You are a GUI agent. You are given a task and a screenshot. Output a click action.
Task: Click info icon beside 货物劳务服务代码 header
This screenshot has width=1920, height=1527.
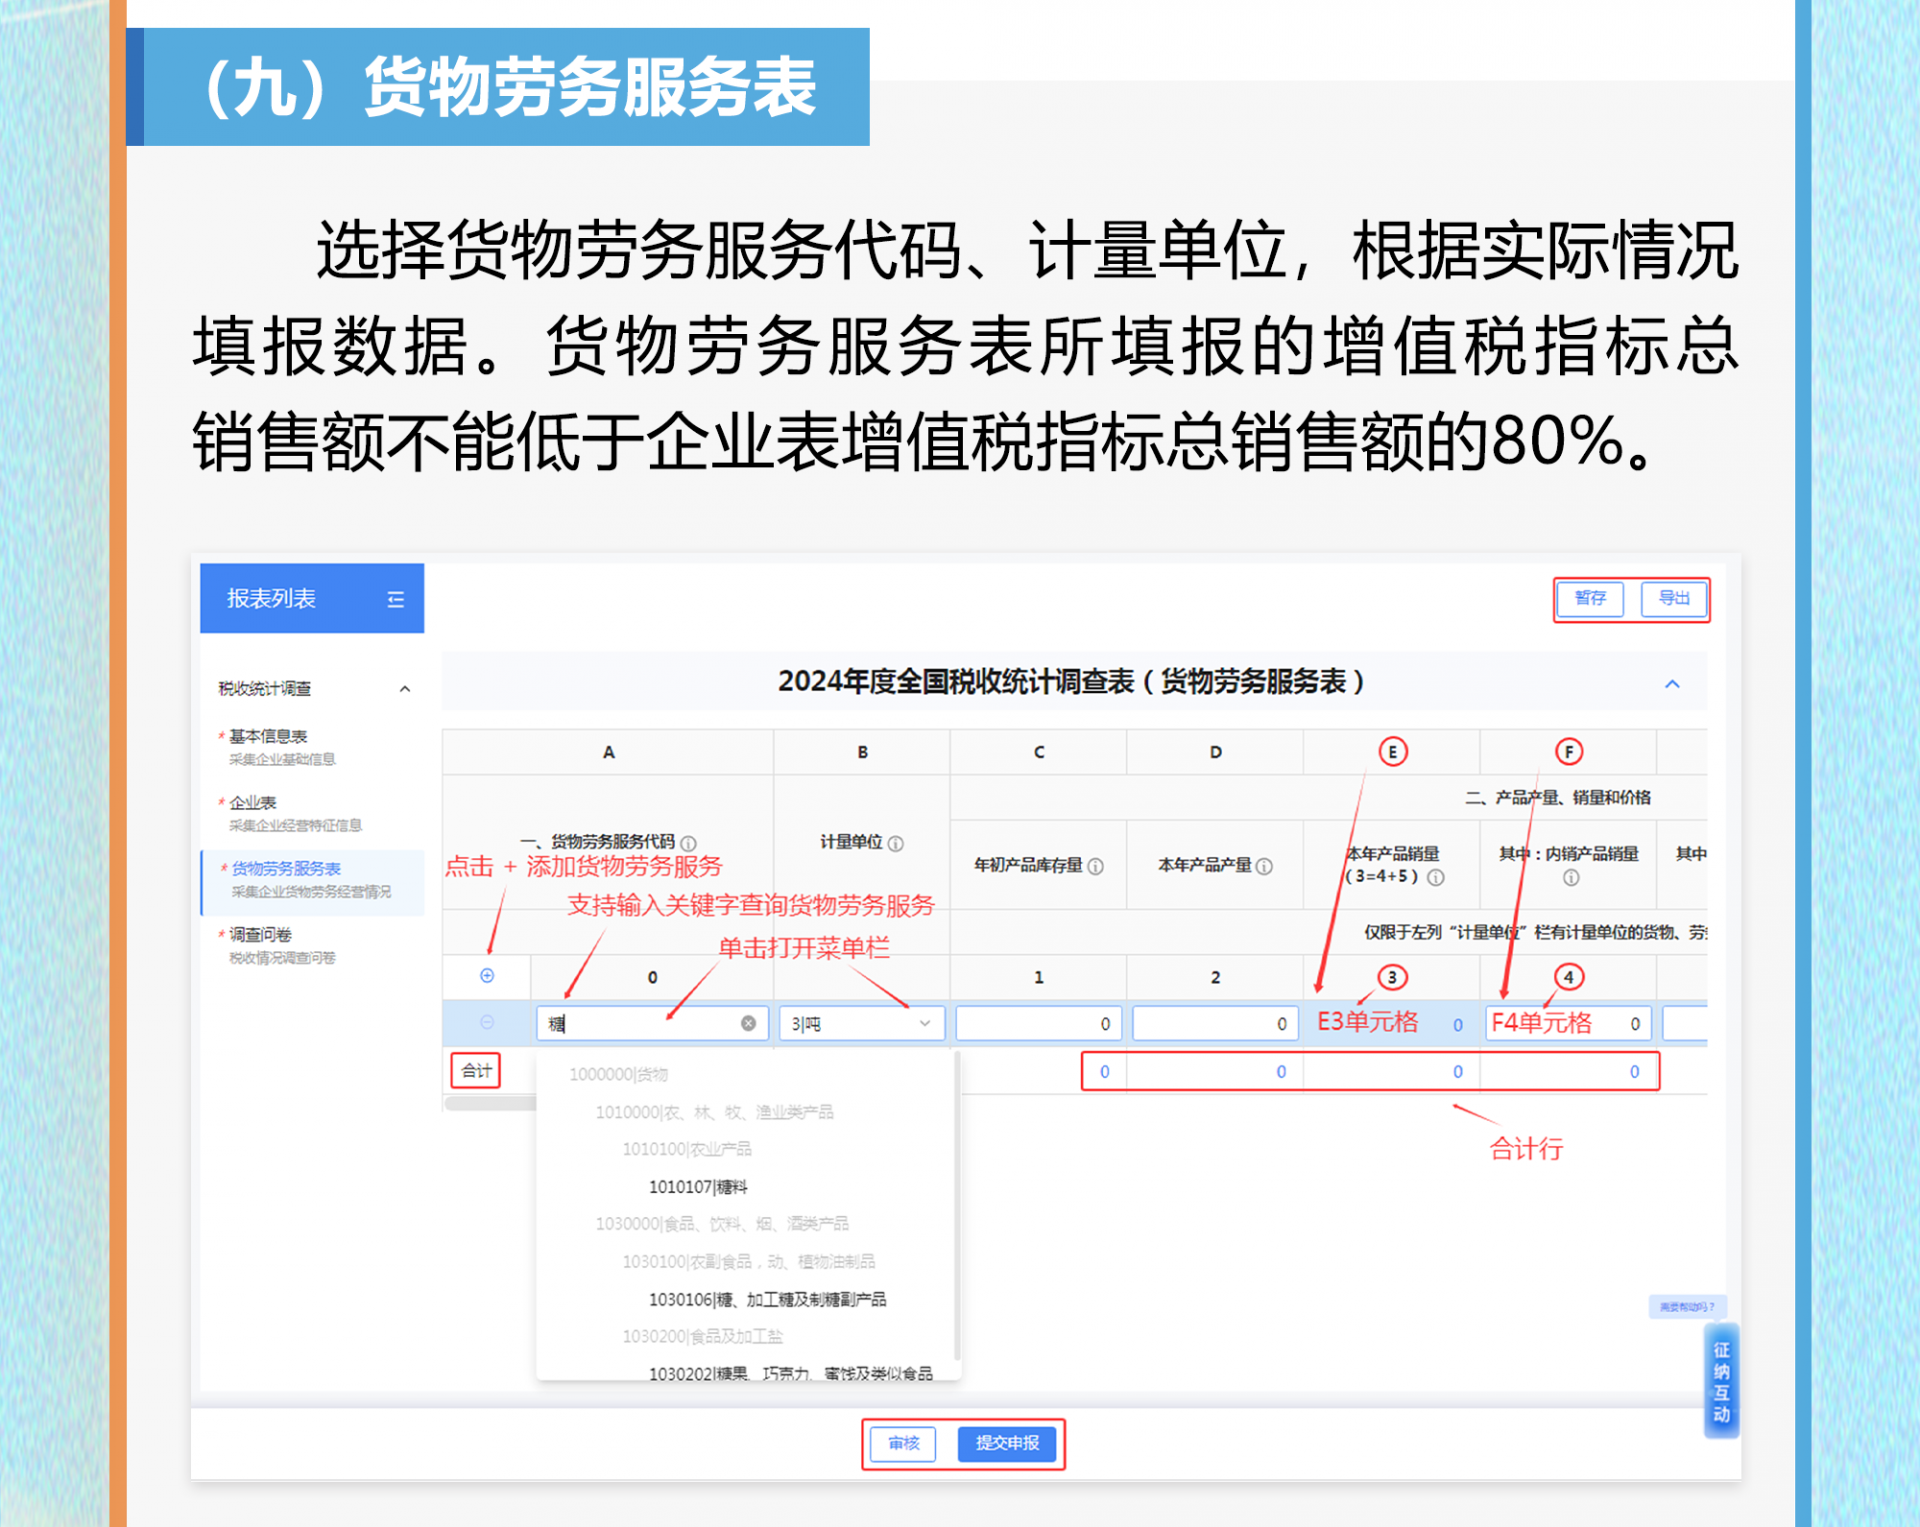click(x=689, y=843)
